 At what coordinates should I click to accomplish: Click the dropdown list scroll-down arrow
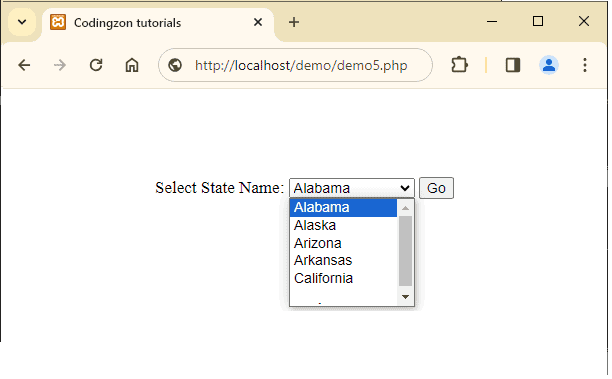[x=406, y=297]
